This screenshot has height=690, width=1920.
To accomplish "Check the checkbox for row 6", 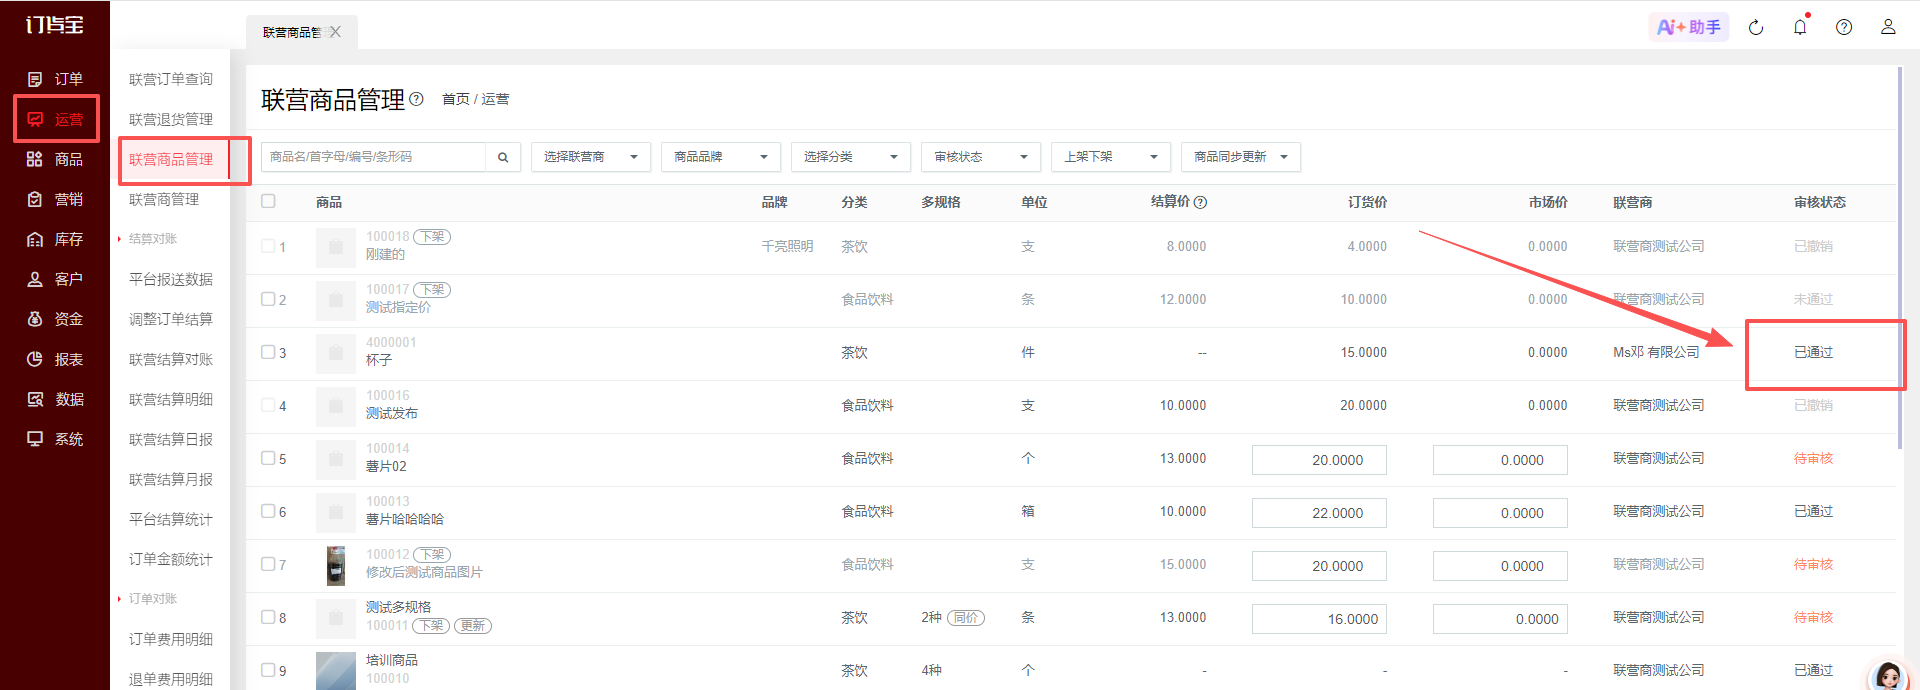I will pyautogui.click(x=268, y=511).
